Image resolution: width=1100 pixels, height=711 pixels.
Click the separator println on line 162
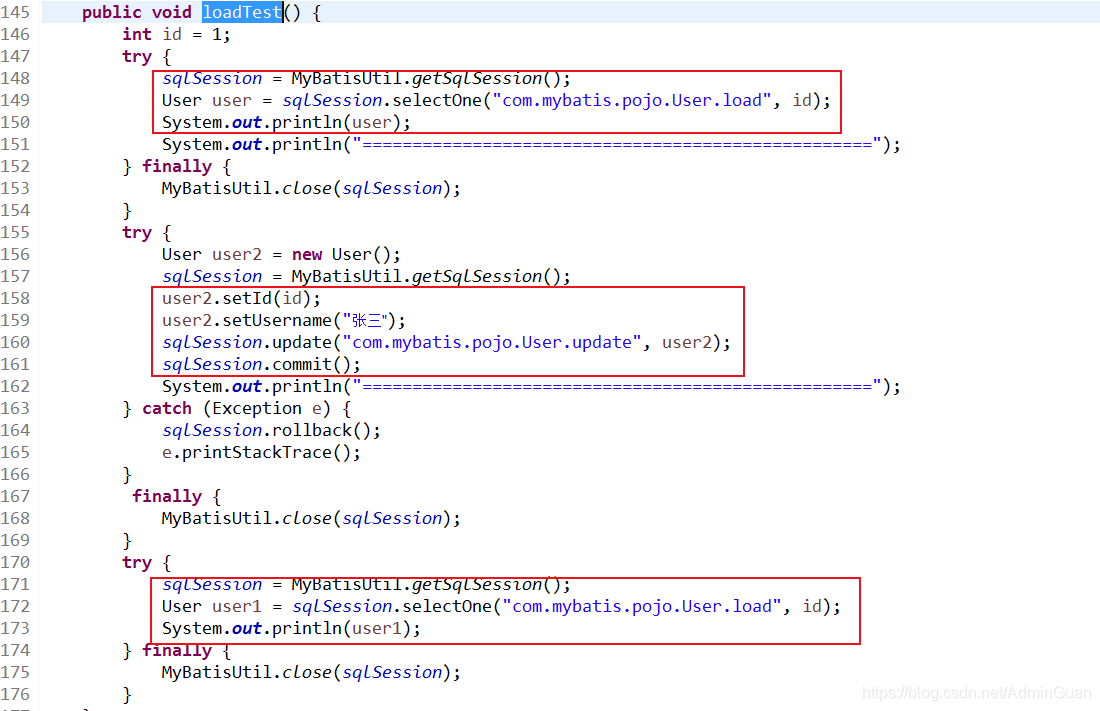pos(531,387)
